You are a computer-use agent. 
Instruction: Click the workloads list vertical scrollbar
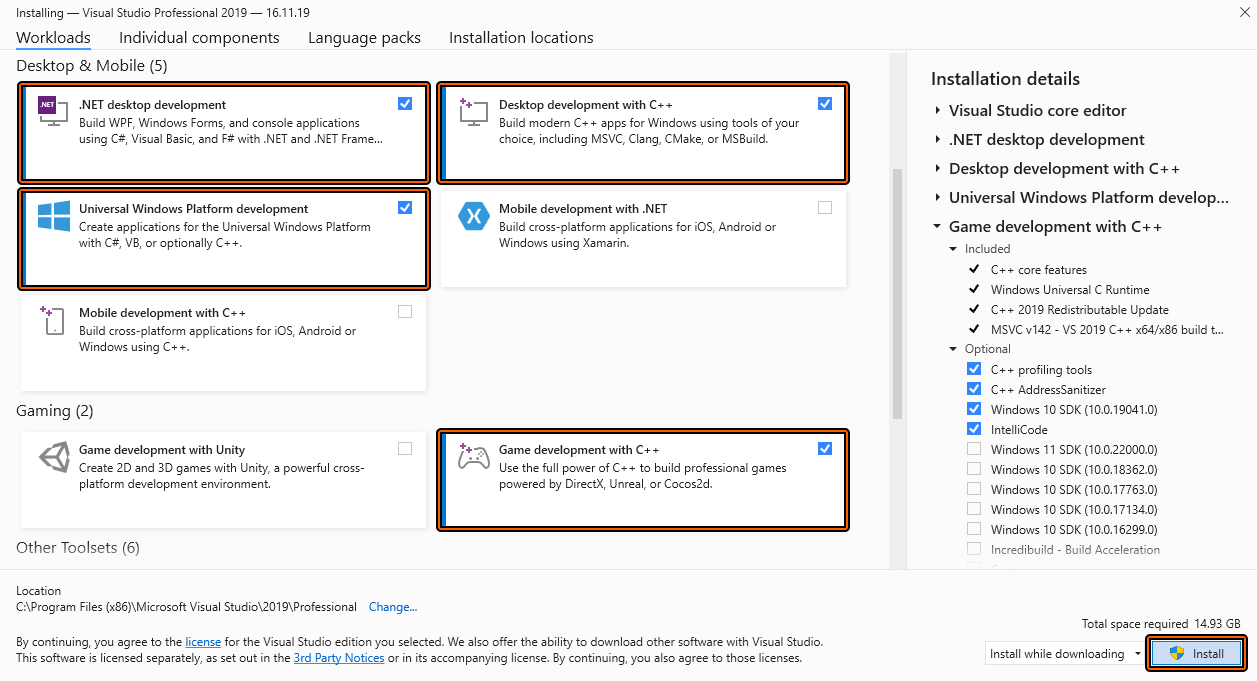[897, 290]
